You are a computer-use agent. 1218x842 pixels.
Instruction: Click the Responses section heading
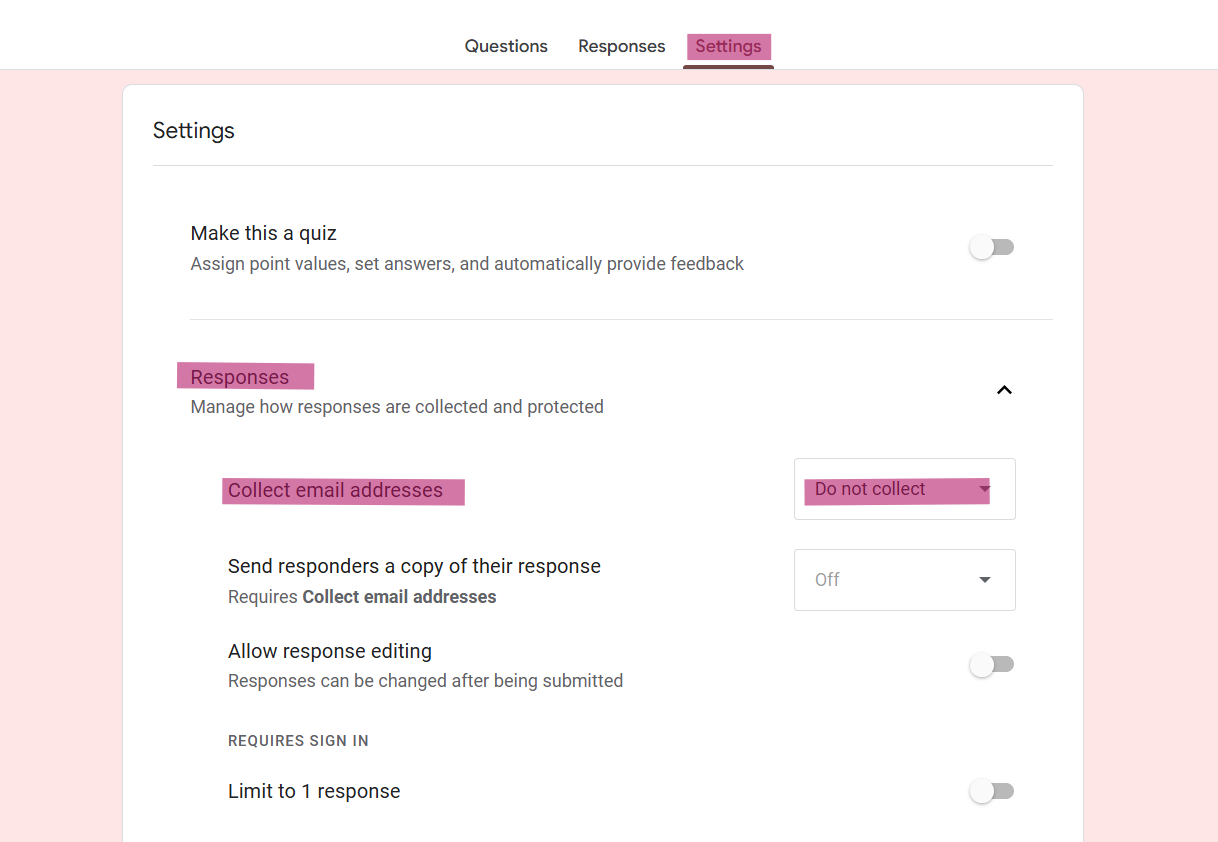tap(240, 377)
